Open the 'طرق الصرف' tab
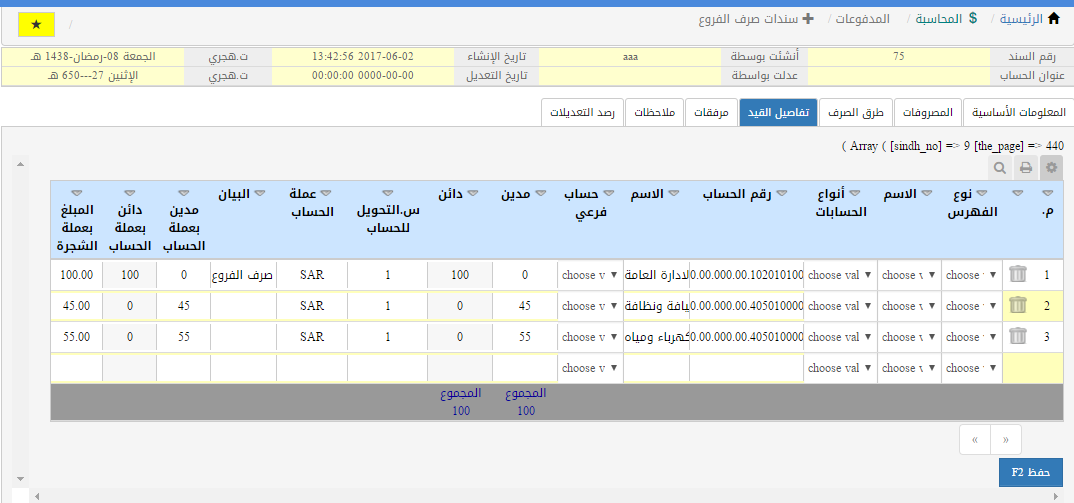This screenshot has width=1074, height=503. [x=855, y=112]
